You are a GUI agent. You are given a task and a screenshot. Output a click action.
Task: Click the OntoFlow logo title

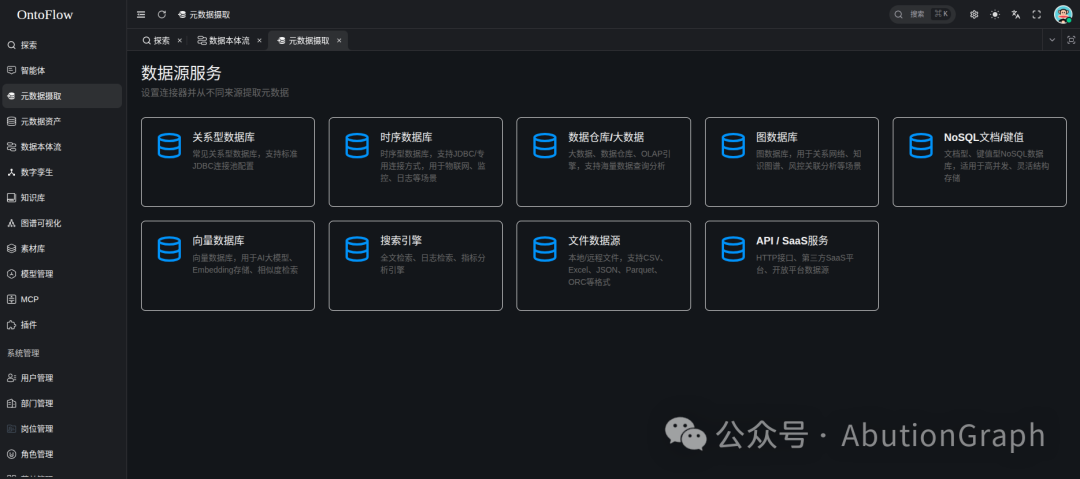tap(45, 15)
